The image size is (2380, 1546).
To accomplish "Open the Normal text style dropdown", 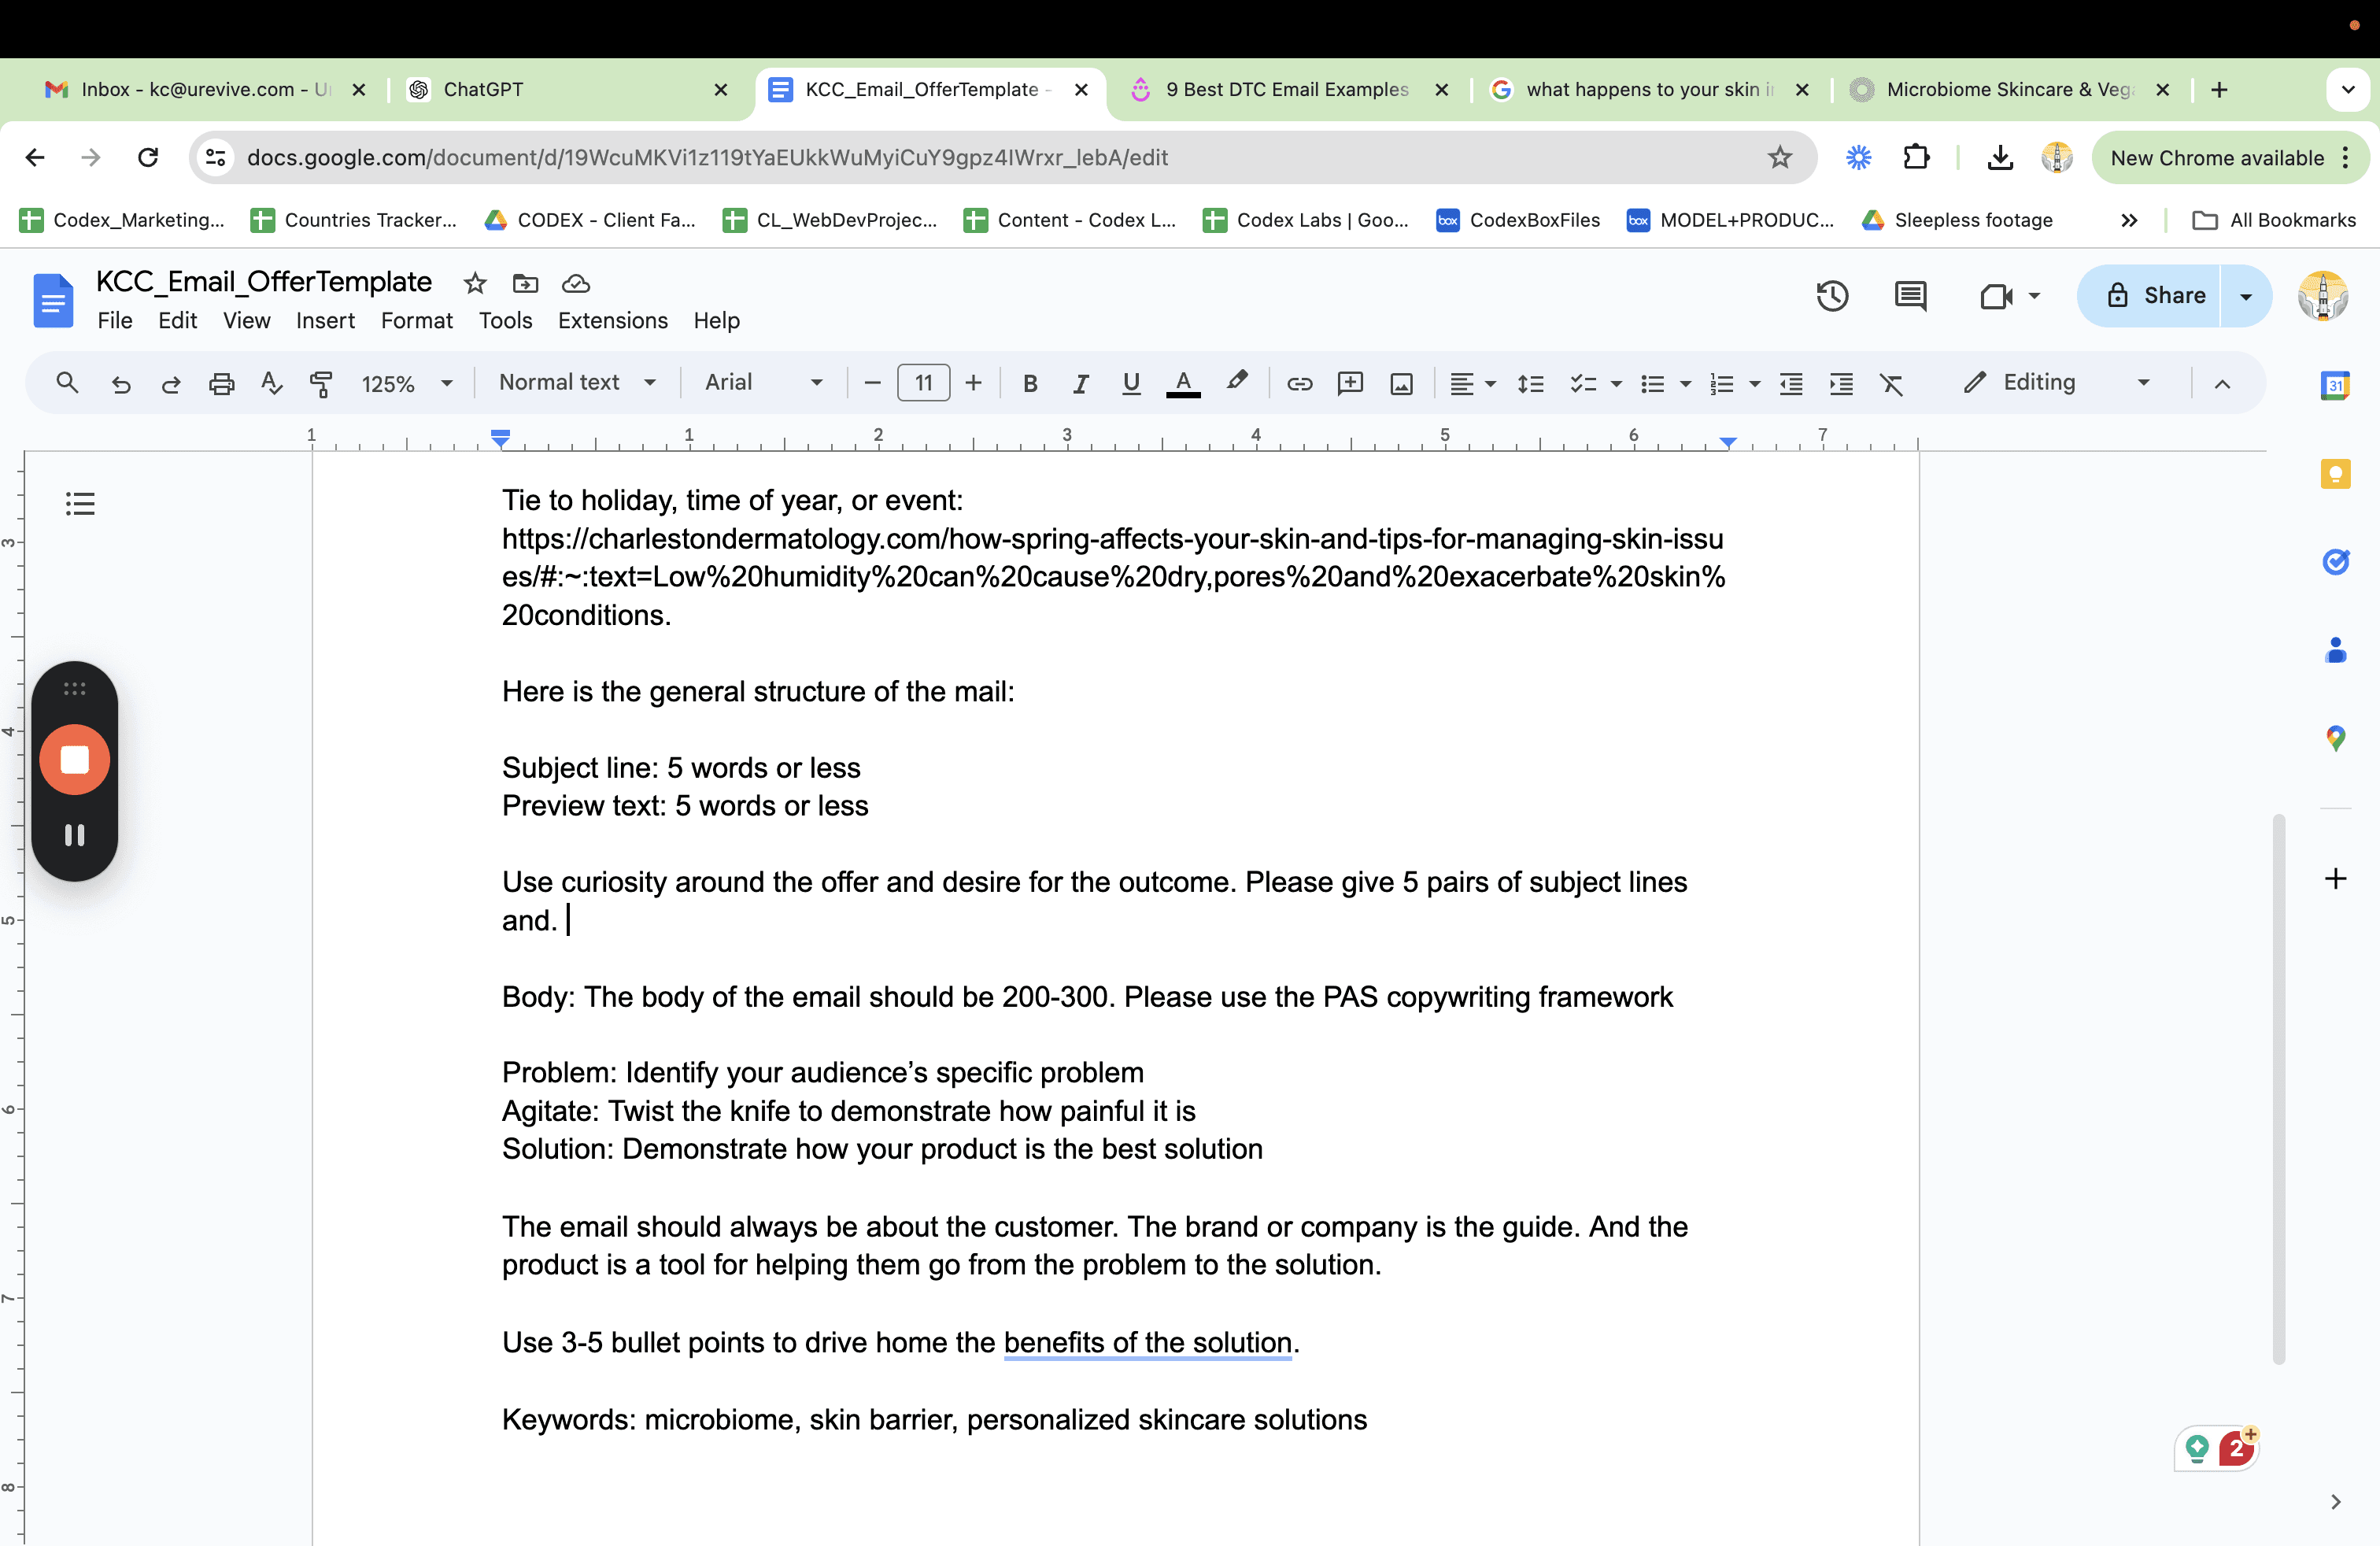I will tap(577, 382).
